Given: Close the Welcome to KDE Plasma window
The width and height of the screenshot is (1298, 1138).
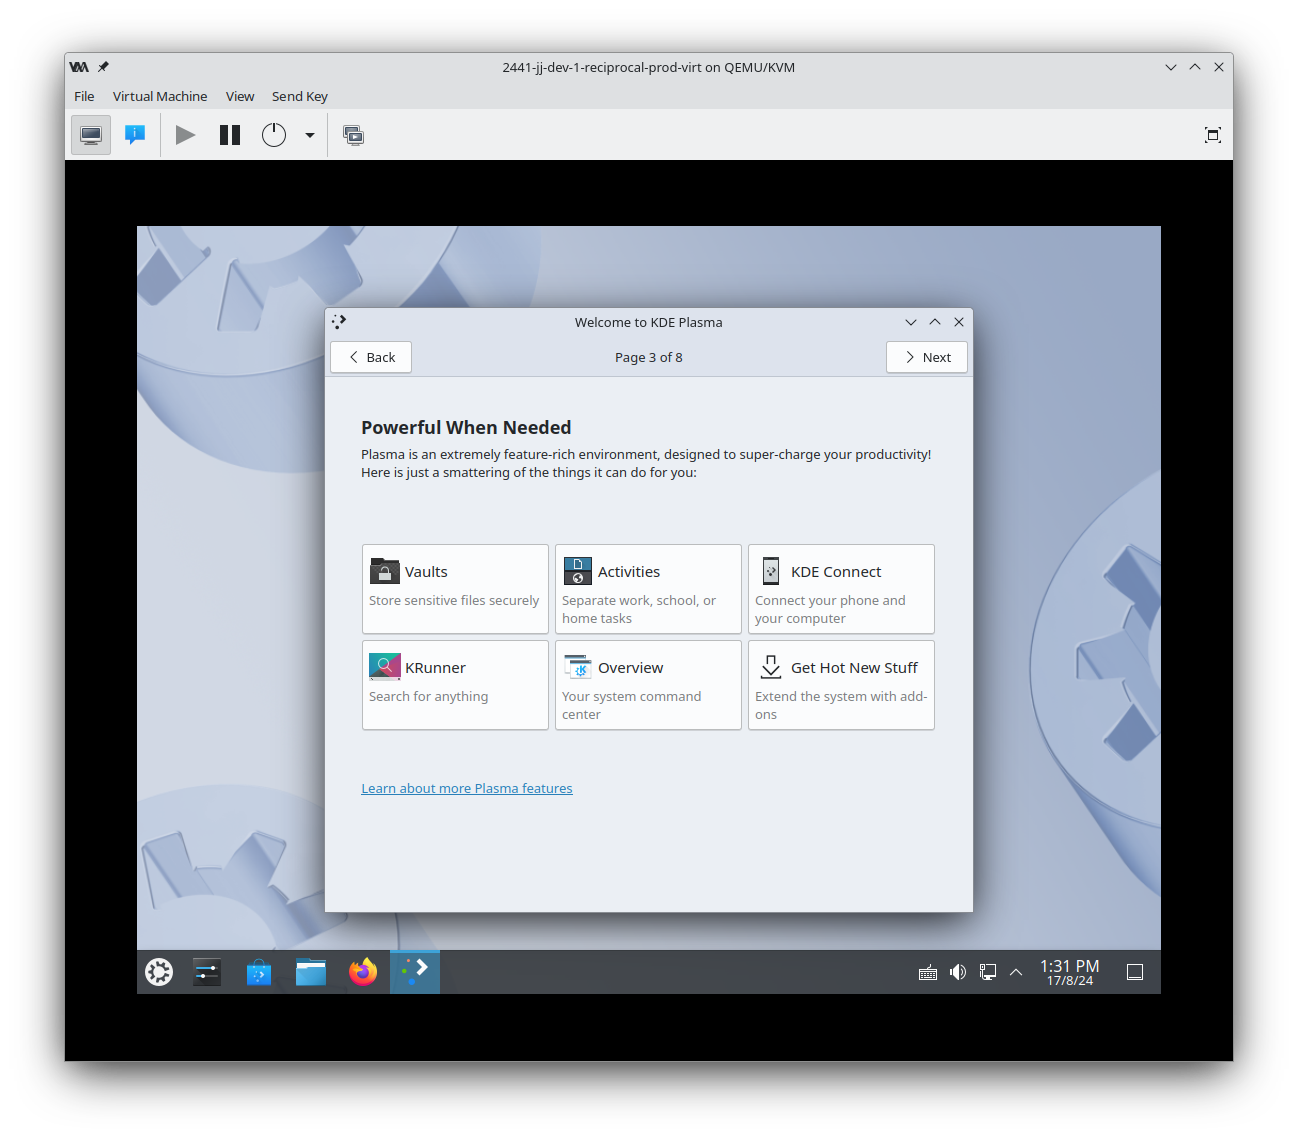Looking at the screenshot, I should pos(959,322).
